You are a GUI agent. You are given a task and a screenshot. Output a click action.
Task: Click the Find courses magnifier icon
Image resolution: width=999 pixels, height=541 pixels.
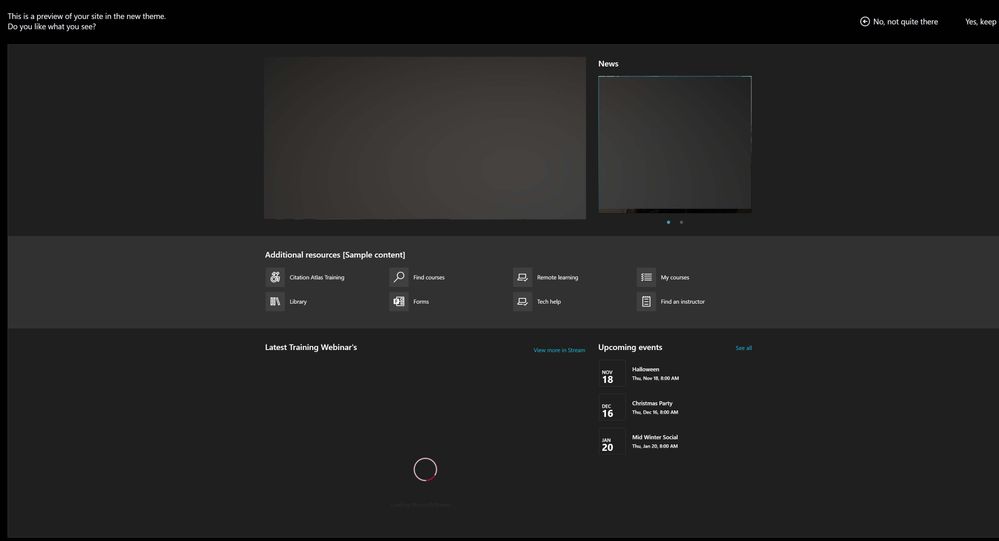pos(399,277)
